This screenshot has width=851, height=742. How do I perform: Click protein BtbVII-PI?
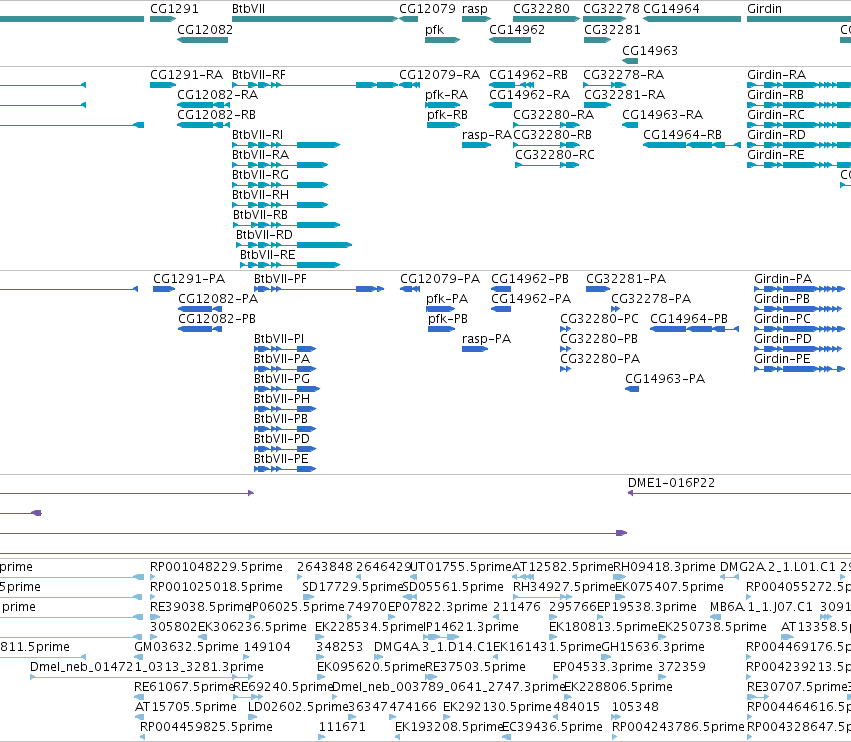[285, 349]
